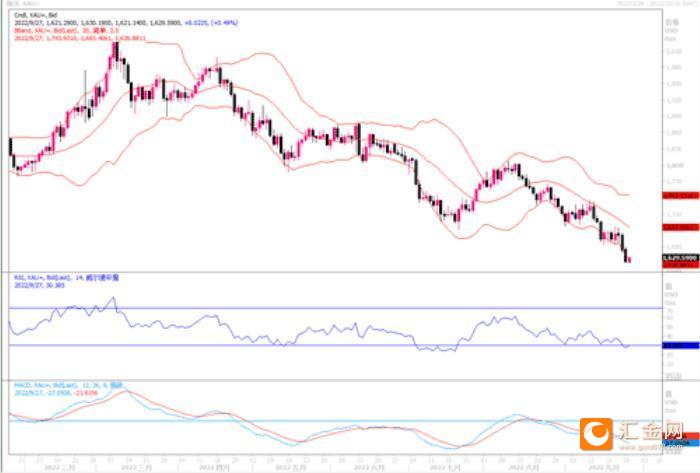Viewport: 700px width, 473px height.
Task: Click the 2022 二月 label on the time axis
Action: [59, 468]
